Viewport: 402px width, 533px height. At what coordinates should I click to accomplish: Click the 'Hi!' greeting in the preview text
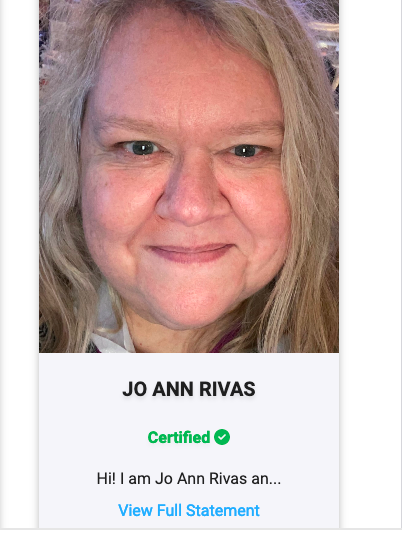point(106,479)
